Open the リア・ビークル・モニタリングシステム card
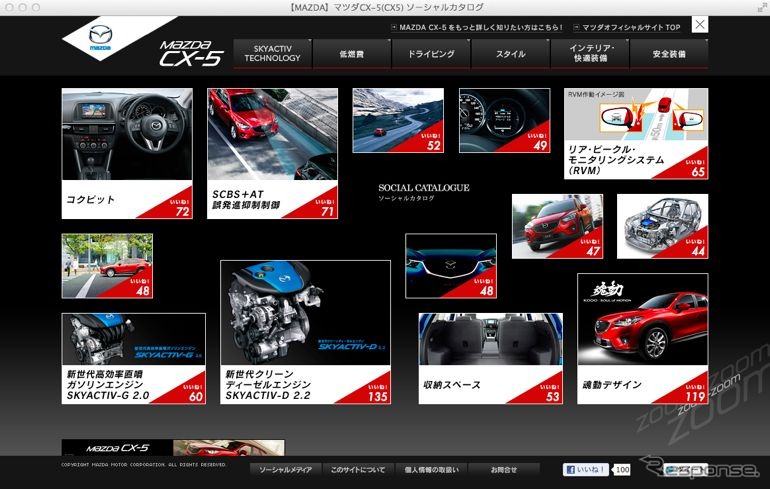Screen dimensions: 770x489 636,134
